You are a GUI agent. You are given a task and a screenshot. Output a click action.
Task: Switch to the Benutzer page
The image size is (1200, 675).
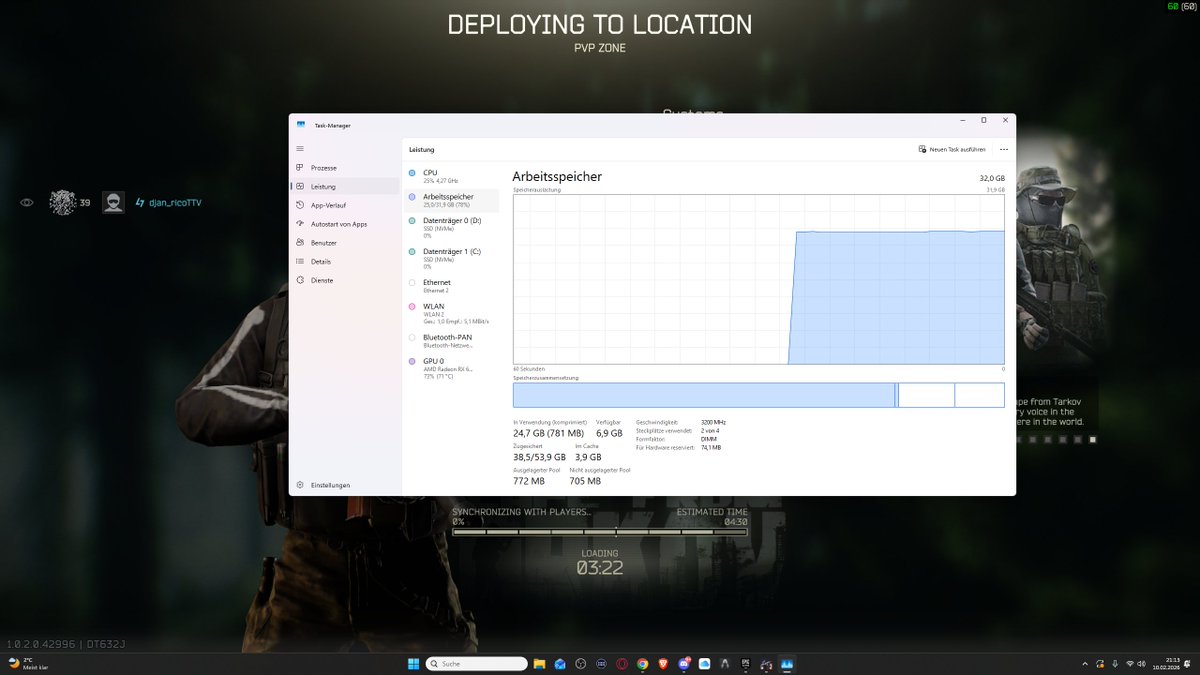click(x=344, y=243)
